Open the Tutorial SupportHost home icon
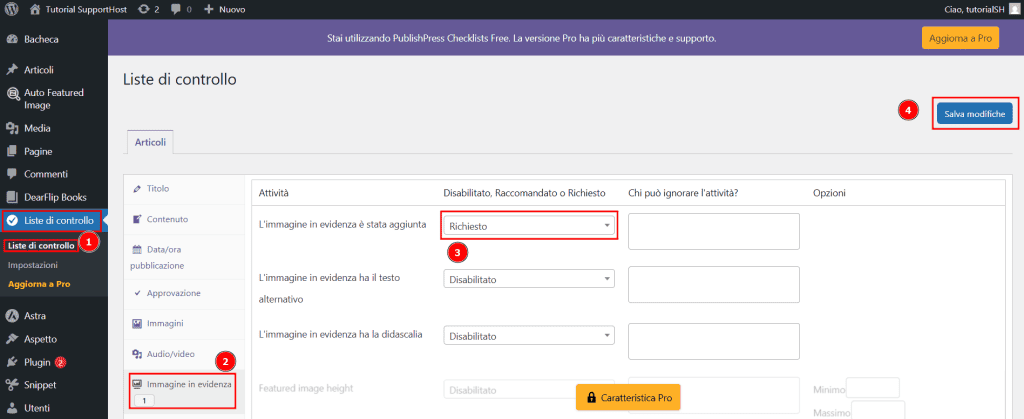The width and height of the screenshot is (1024, 419). tap(35, 9)
